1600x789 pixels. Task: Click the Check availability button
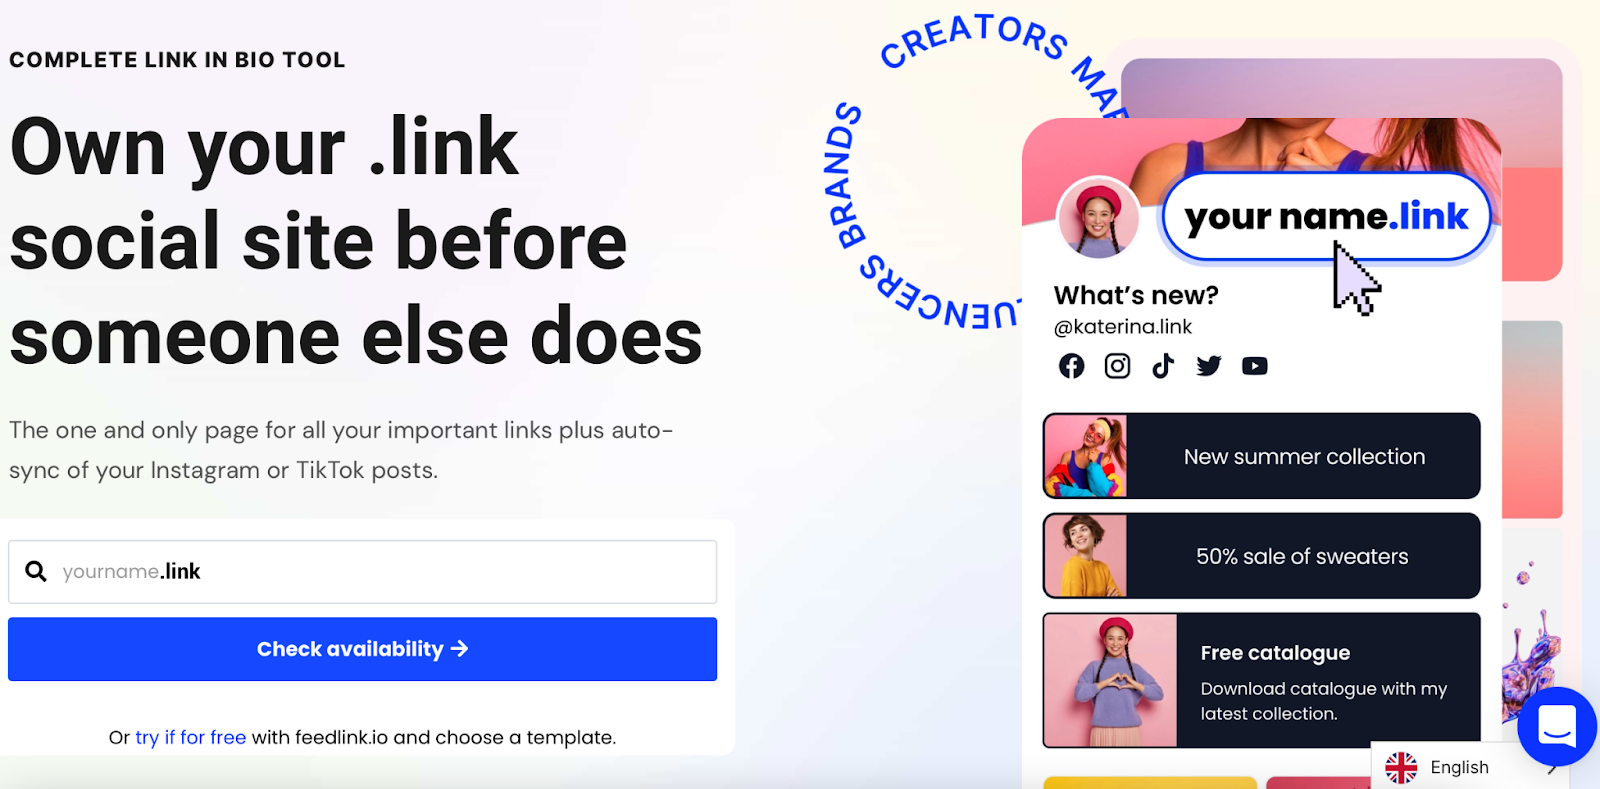click(x=362, y=649)
